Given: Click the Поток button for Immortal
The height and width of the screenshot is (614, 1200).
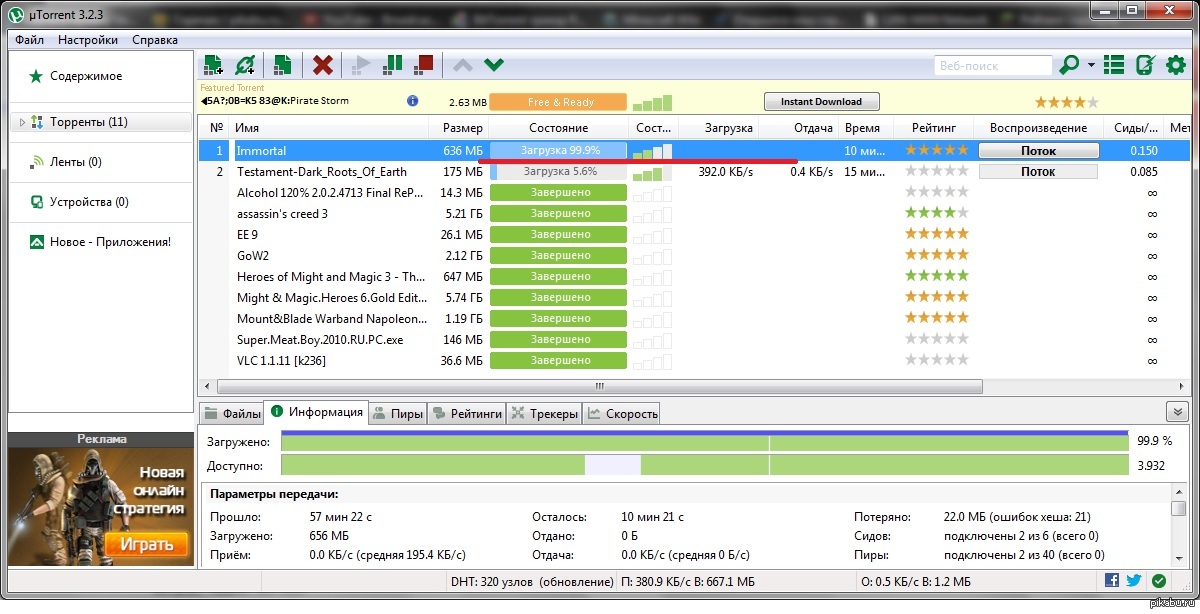Looking at the screenshot, I should point(1038,151).
